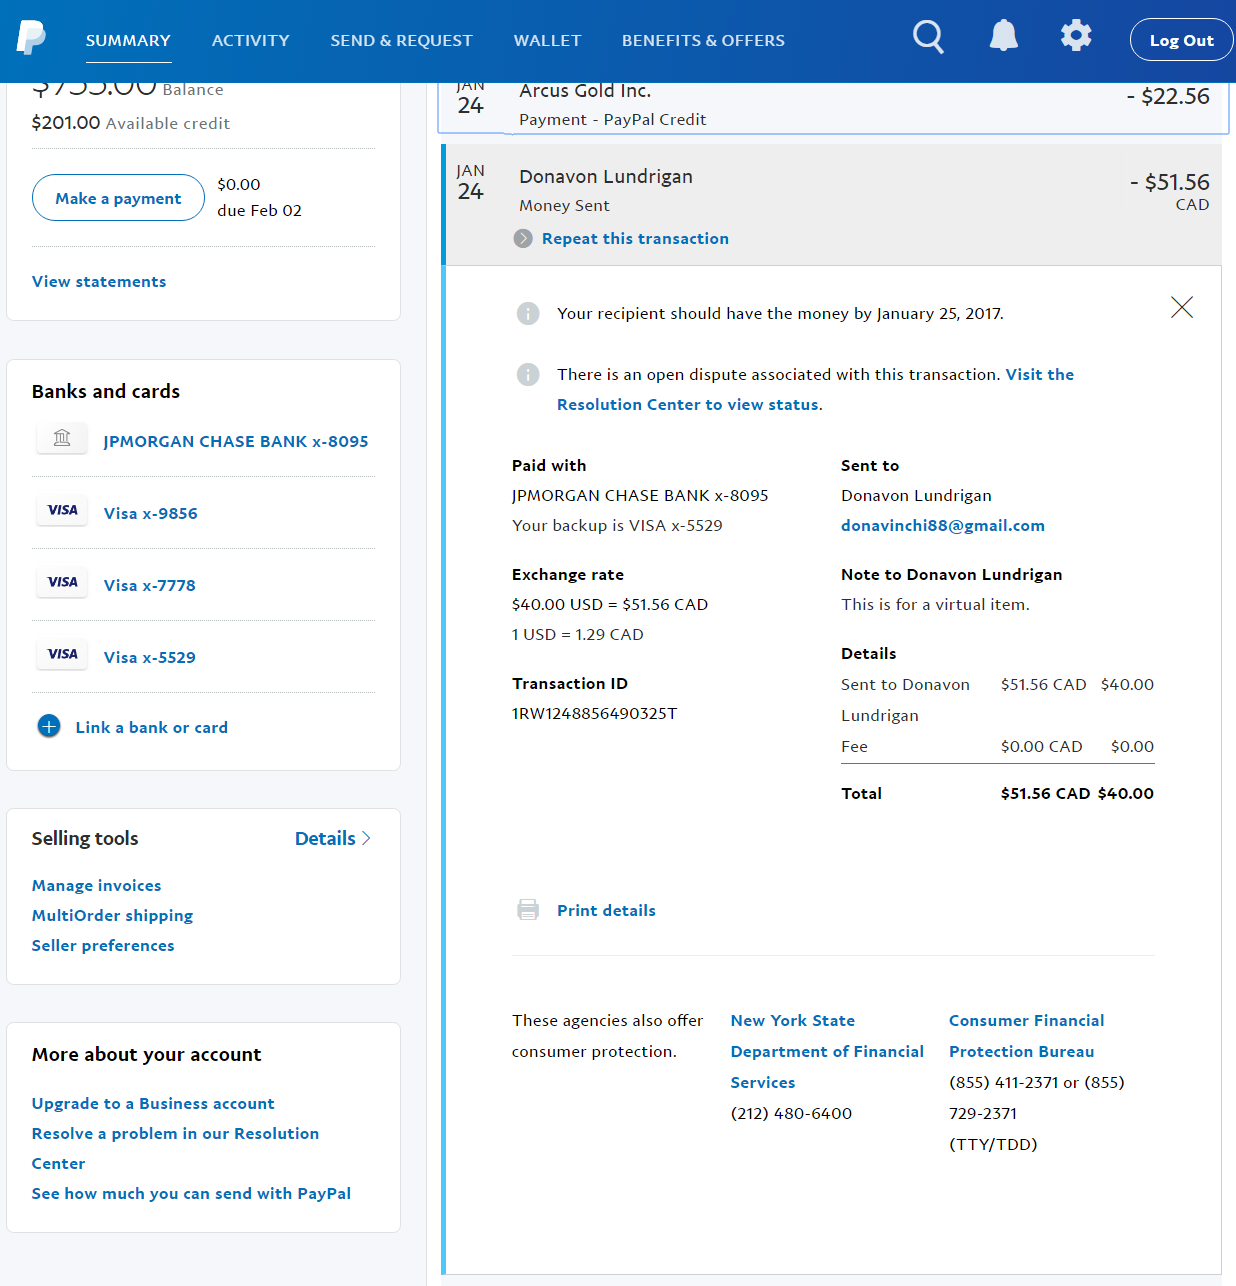This screenshot has width=1236, height=1286.
Task: Open See how much you can send link
Action: click(191, 1193)
